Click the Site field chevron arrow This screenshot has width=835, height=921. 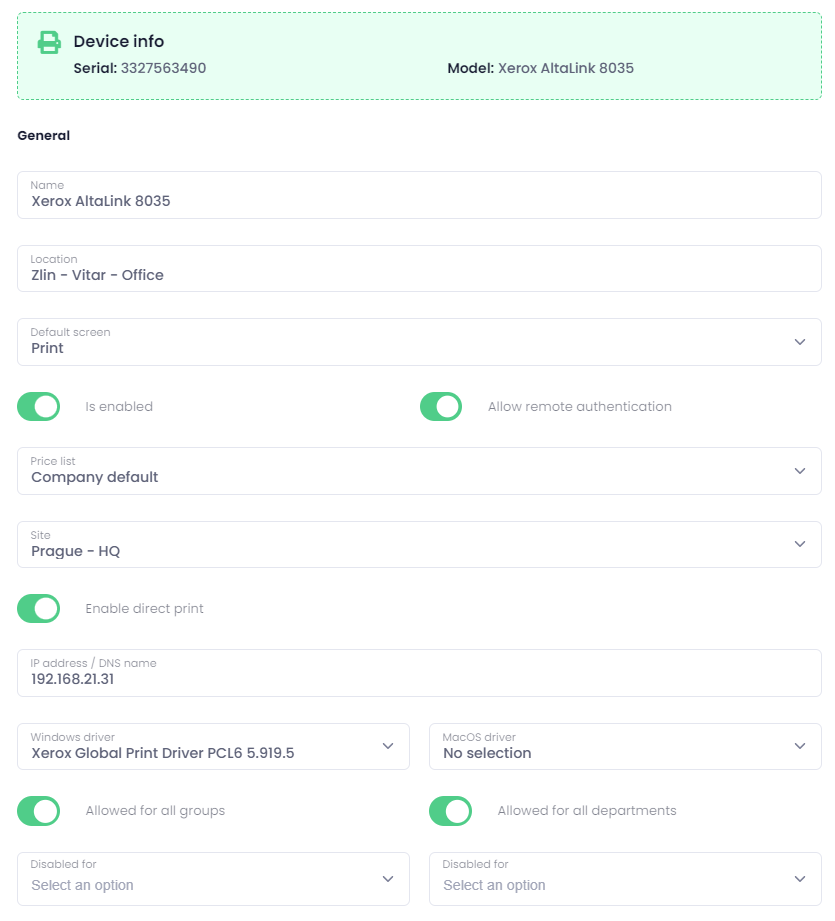pos(799,544)
